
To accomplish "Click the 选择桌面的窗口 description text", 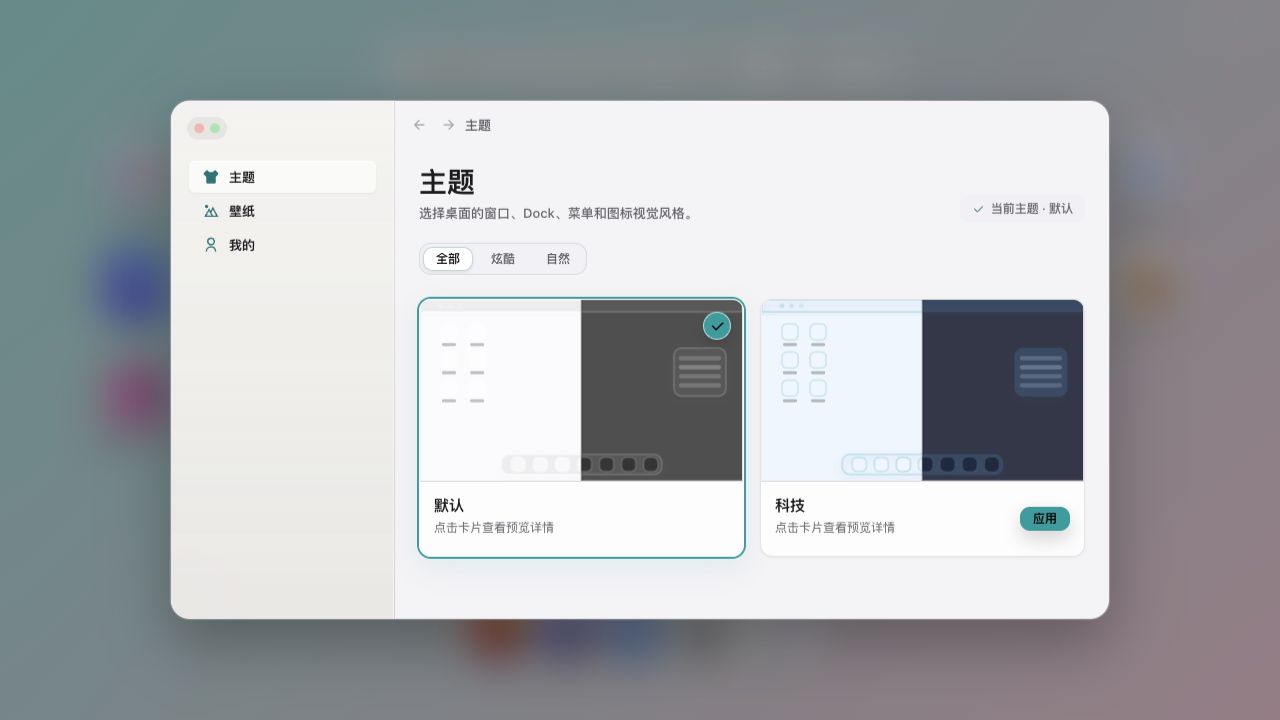I will point(556,214).
